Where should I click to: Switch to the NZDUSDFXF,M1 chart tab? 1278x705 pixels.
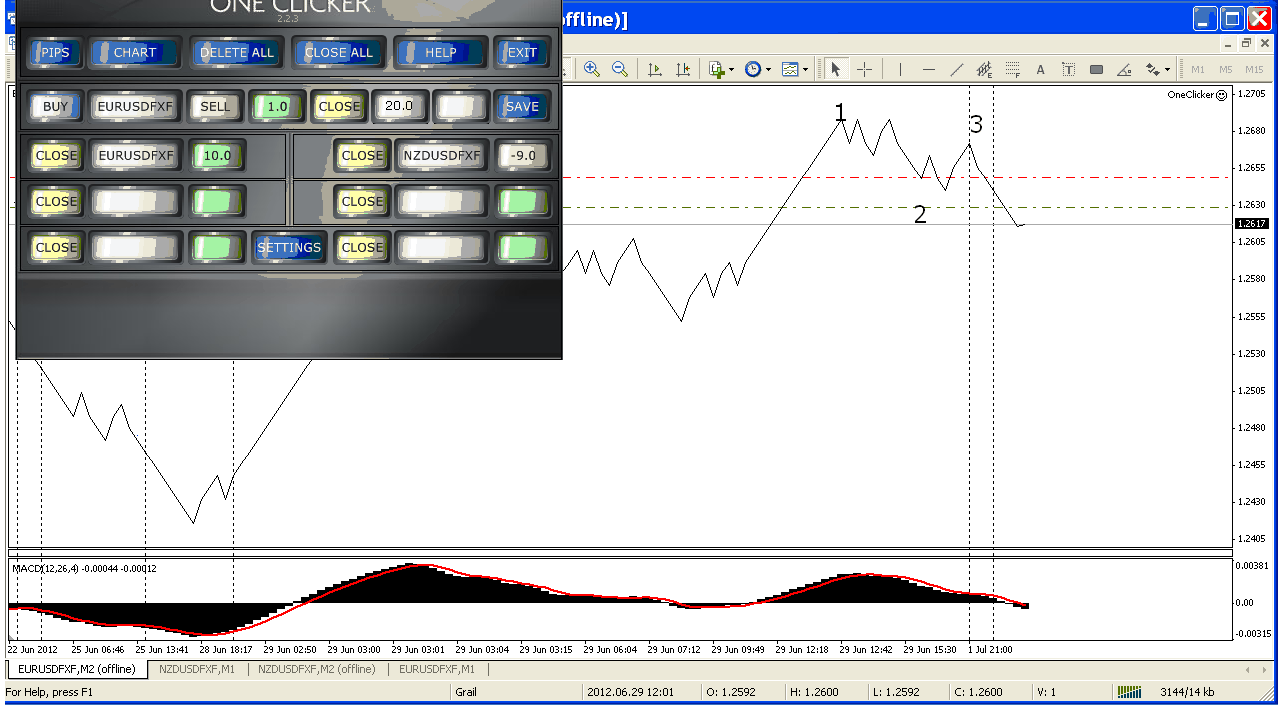(196, 669)
